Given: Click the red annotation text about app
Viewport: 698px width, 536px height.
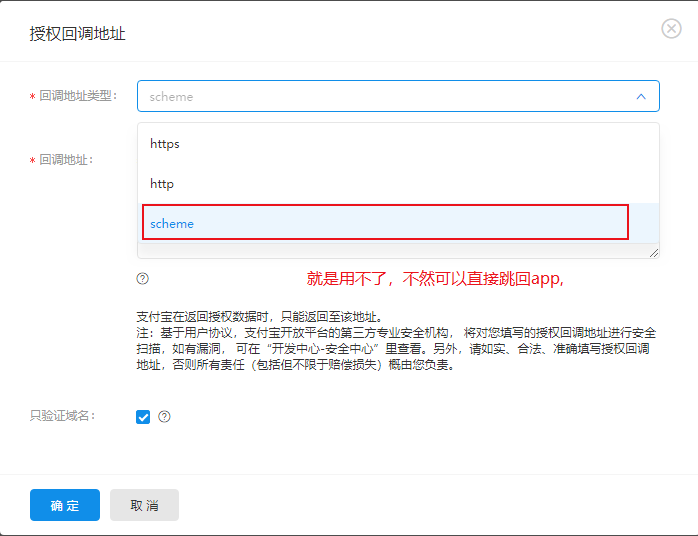Looking at the screenshot, I should click(x=435, y=279).
